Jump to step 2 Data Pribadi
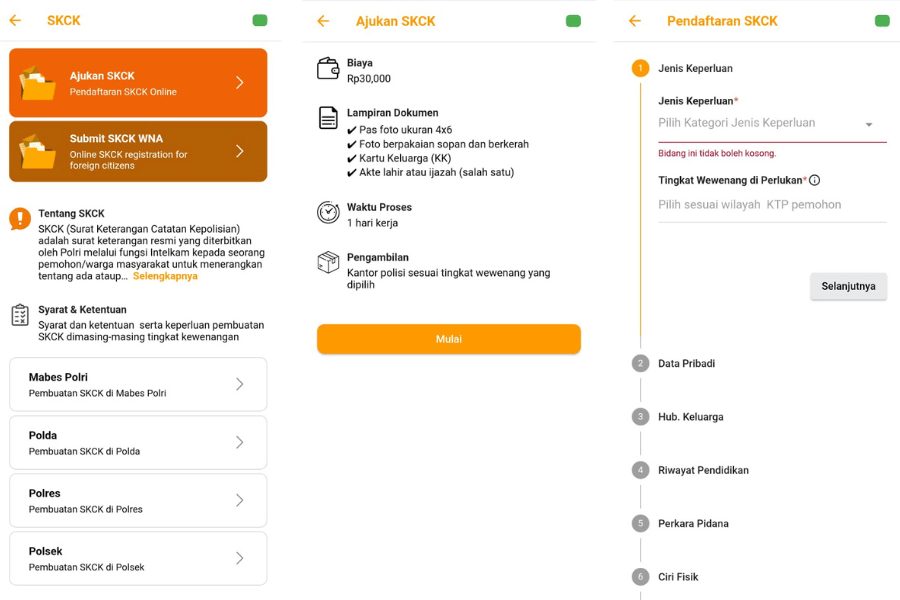This screenshot has height=600, width=900. [x=686, y=363]
